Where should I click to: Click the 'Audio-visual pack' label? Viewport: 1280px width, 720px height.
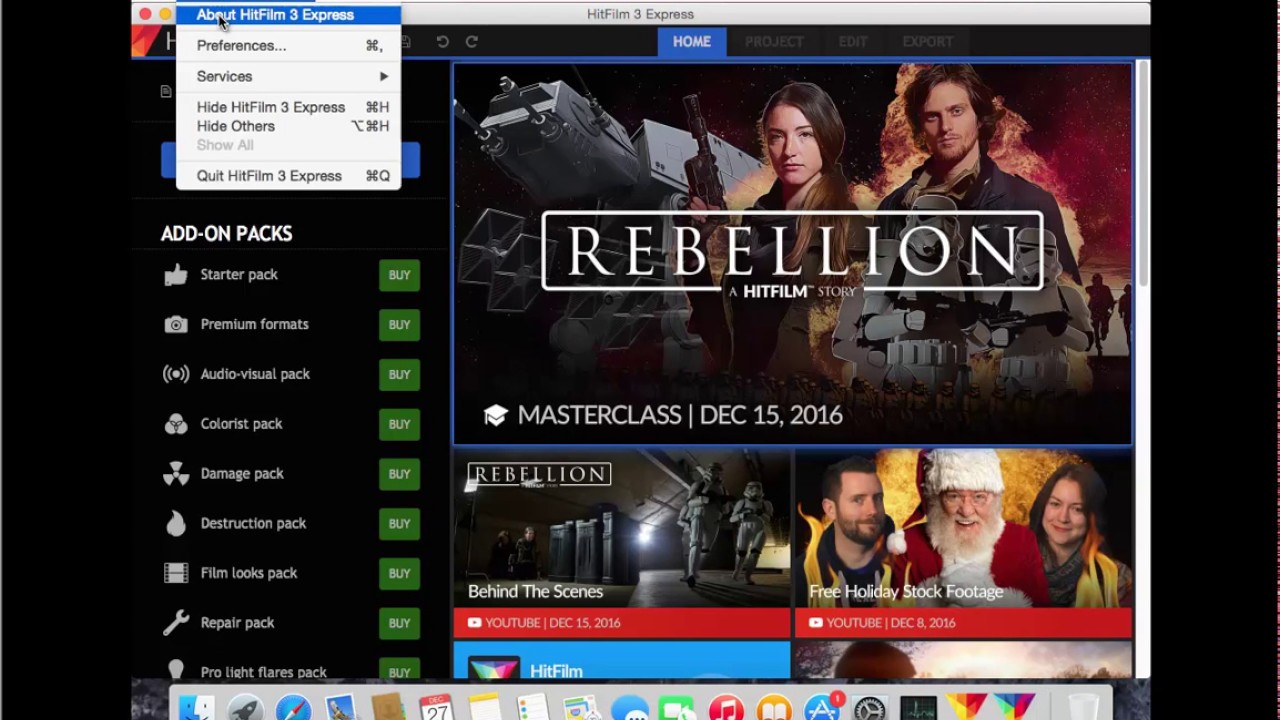click(255, 374)
